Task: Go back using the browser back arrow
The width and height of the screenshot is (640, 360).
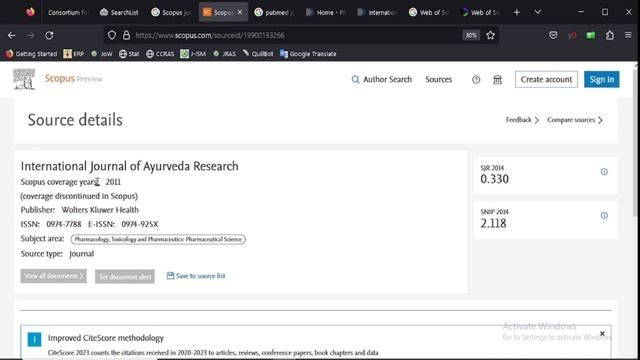Action: (x=11, y=36)
